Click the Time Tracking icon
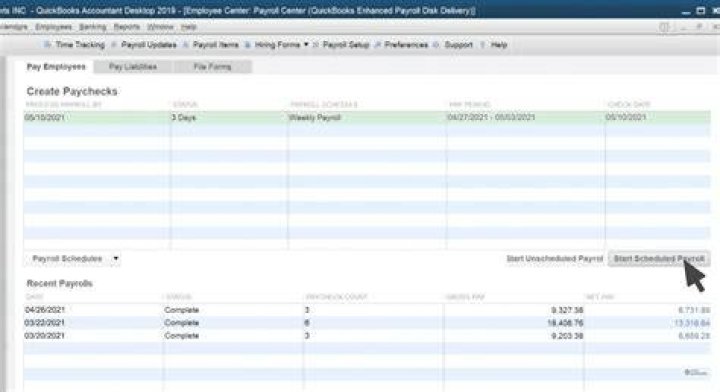Viewport: 720px width, 392px height. pos(47,45)
